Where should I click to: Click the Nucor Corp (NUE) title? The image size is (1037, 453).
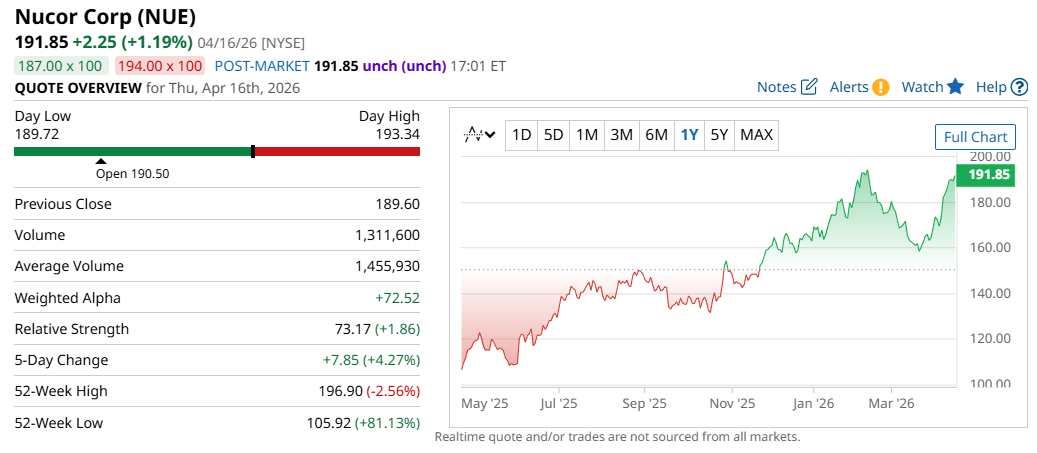pyautogui.click(x=105, y=17)
